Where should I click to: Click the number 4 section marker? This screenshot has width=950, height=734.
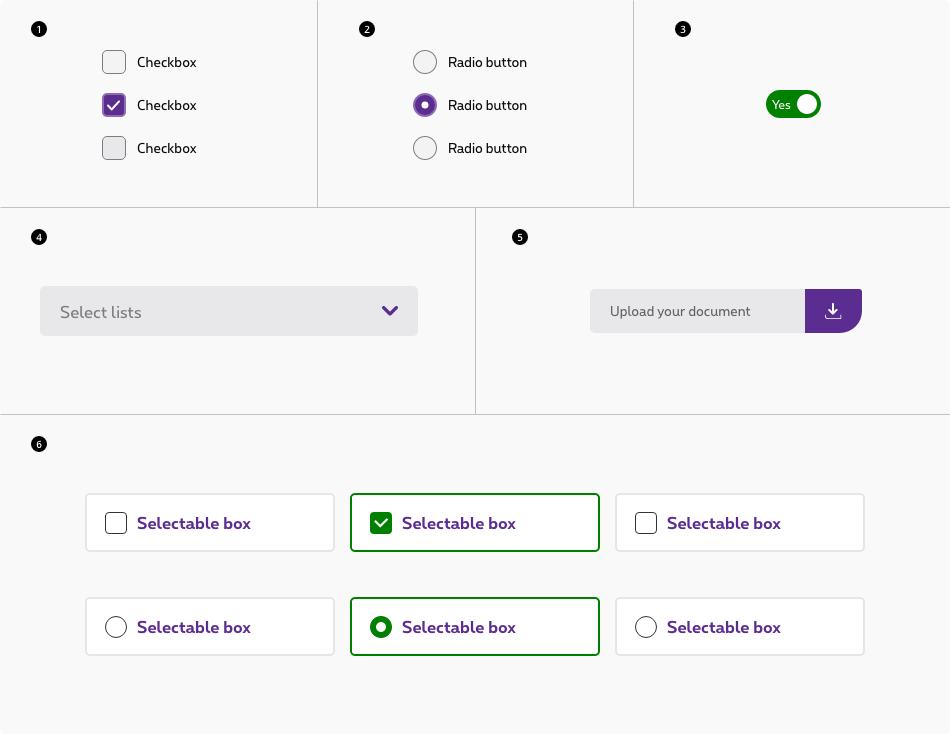39,237
